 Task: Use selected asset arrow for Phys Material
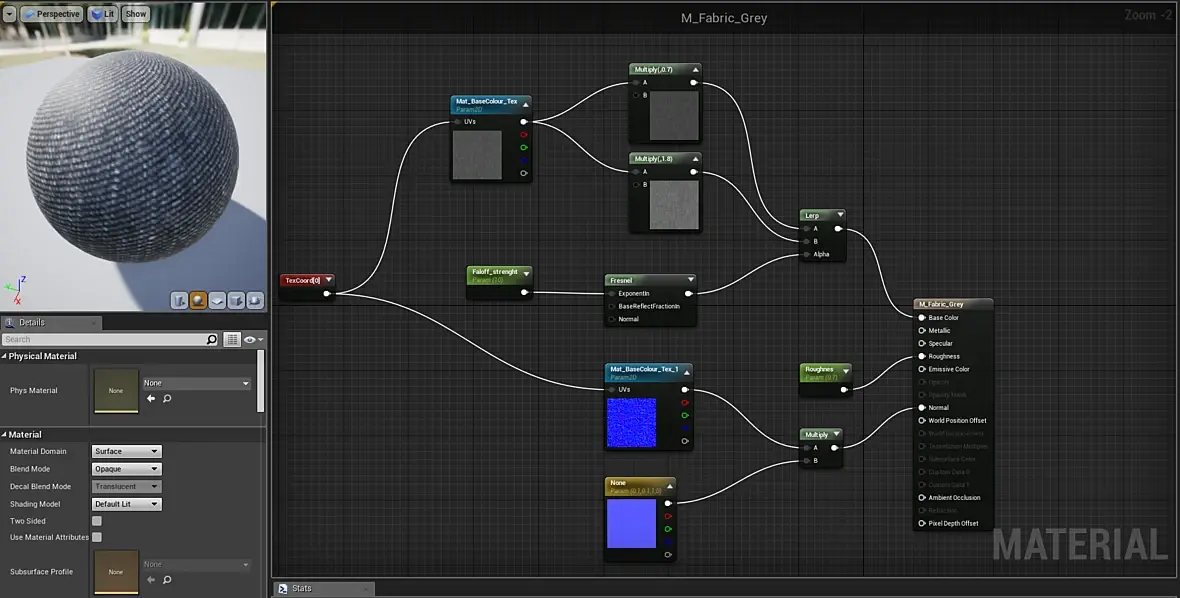click(x=151, y=399)
